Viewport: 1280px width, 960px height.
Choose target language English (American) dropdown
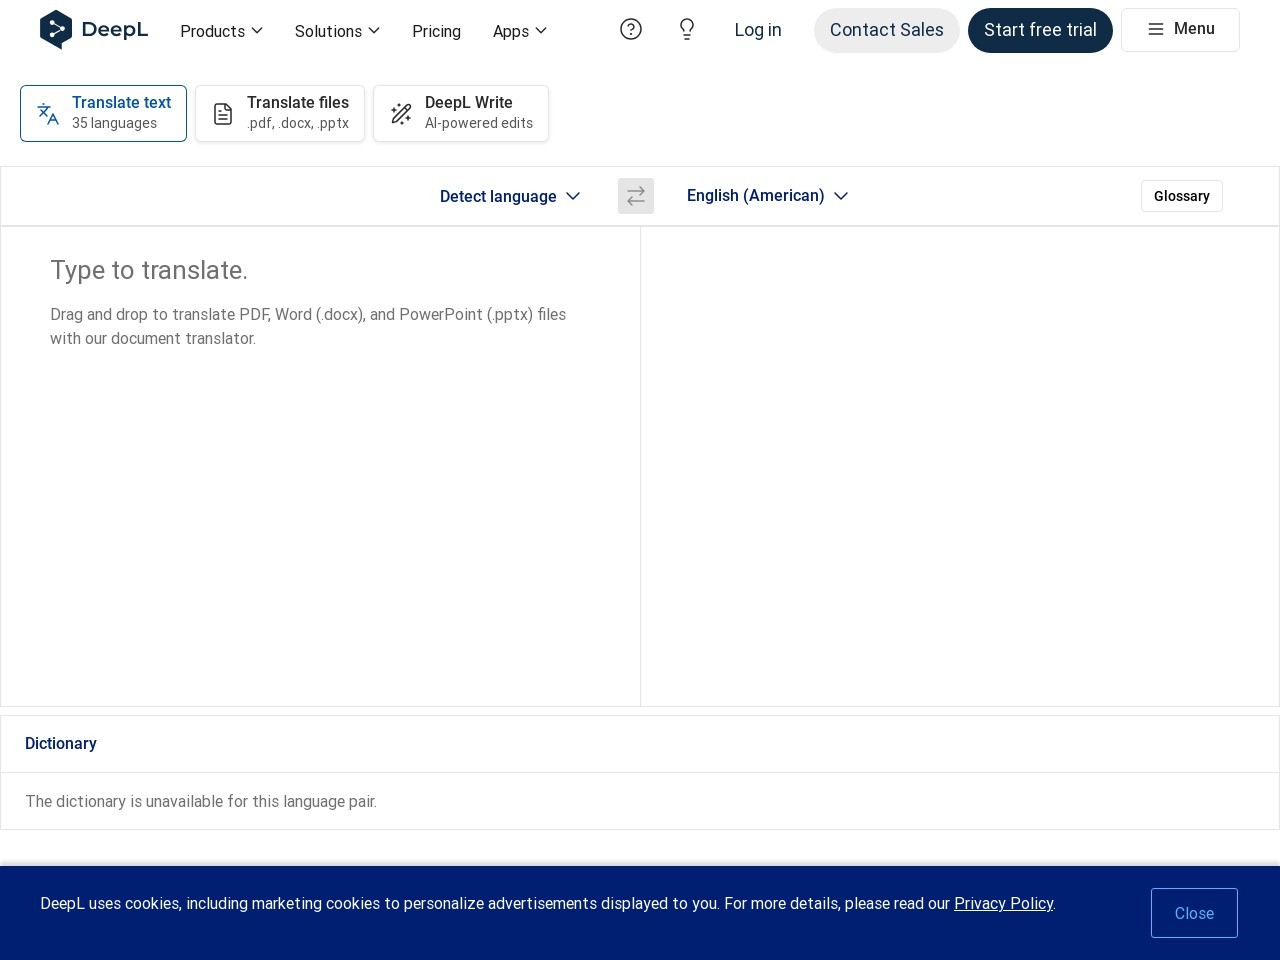click(x=767, y=196)
